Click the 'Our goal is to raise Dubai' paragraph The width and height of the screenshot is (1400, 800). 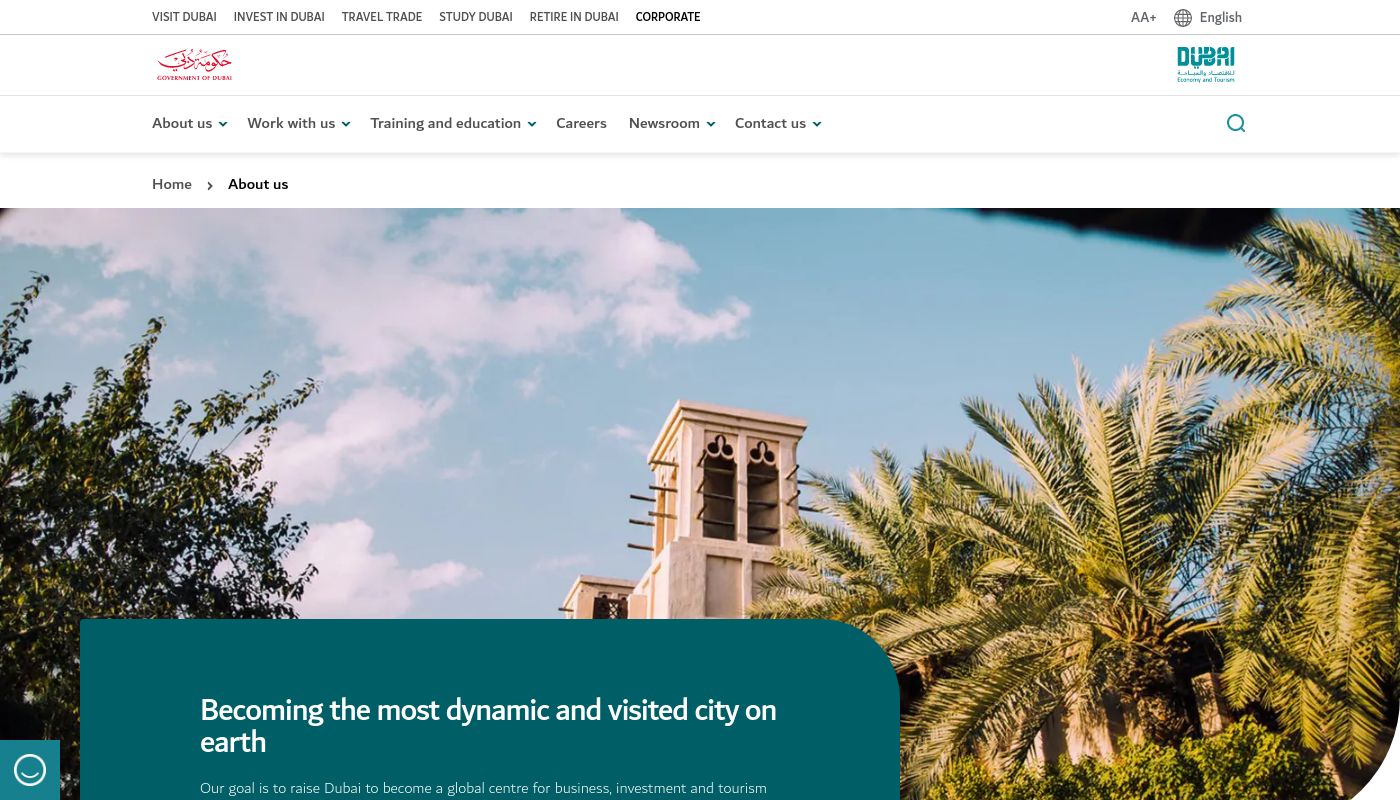[x=483, y=789]
